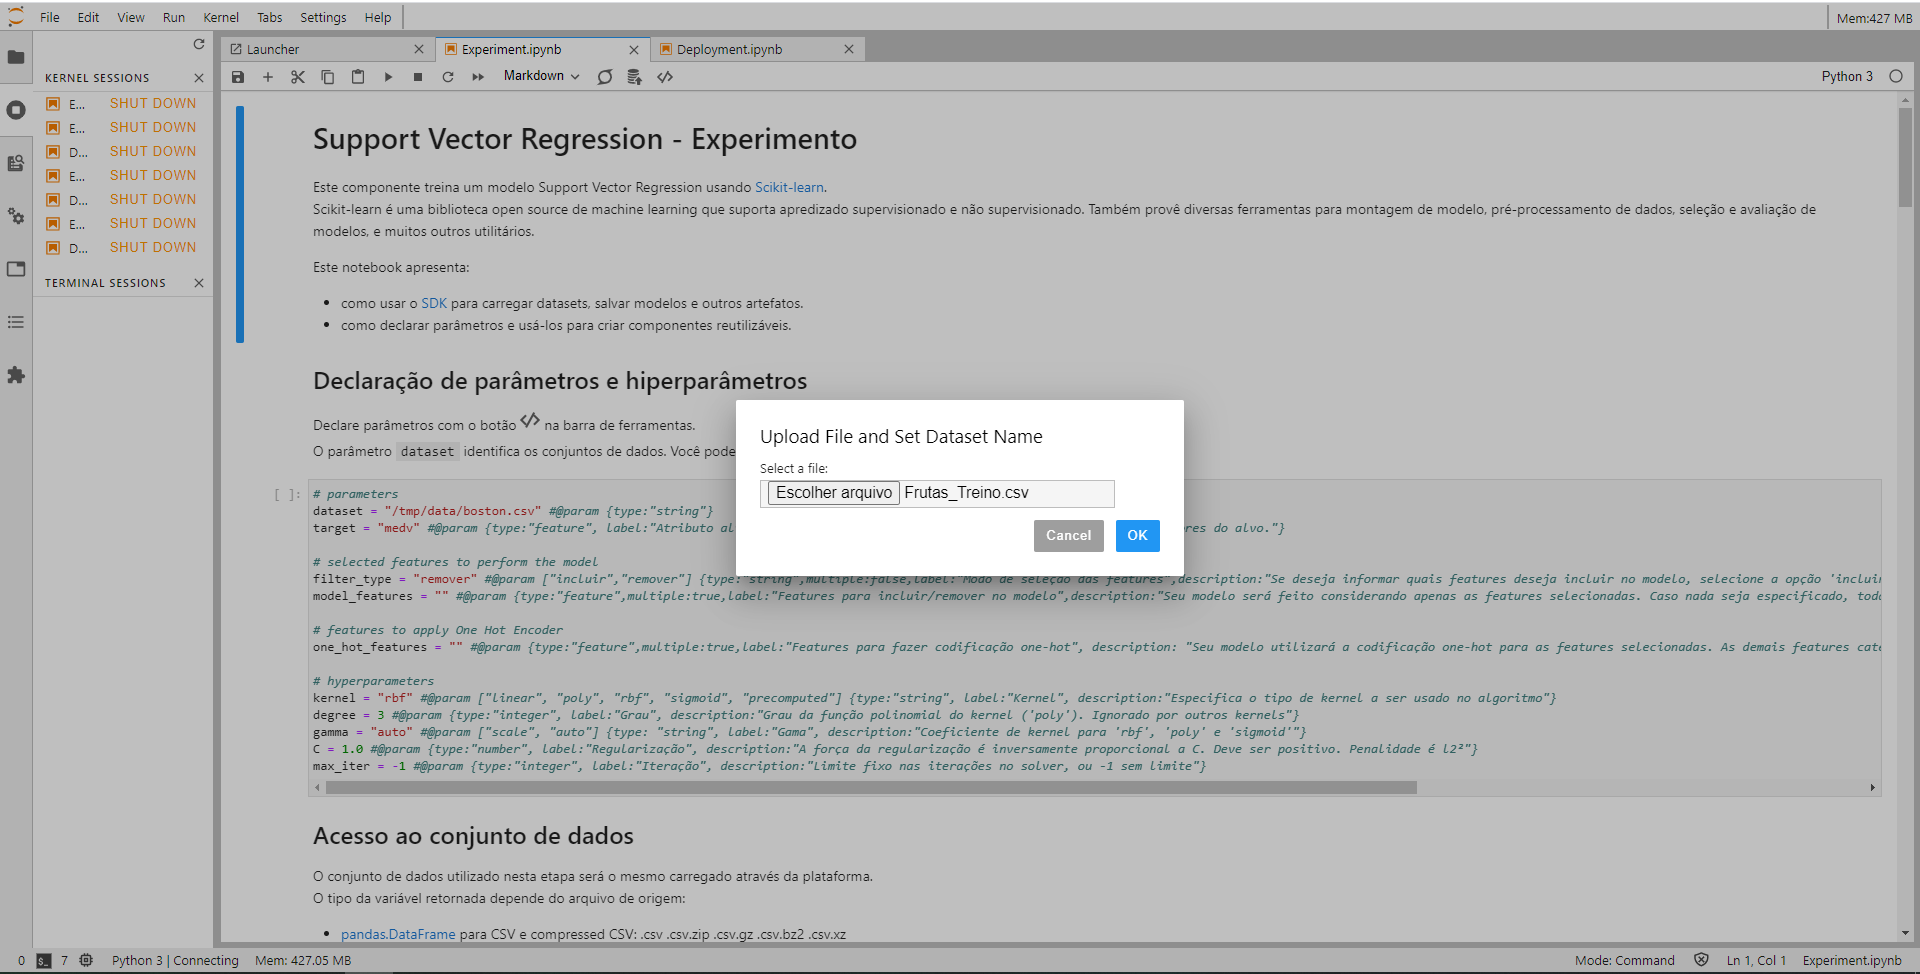
Task: Open the File menu
Action: point(50,17)
